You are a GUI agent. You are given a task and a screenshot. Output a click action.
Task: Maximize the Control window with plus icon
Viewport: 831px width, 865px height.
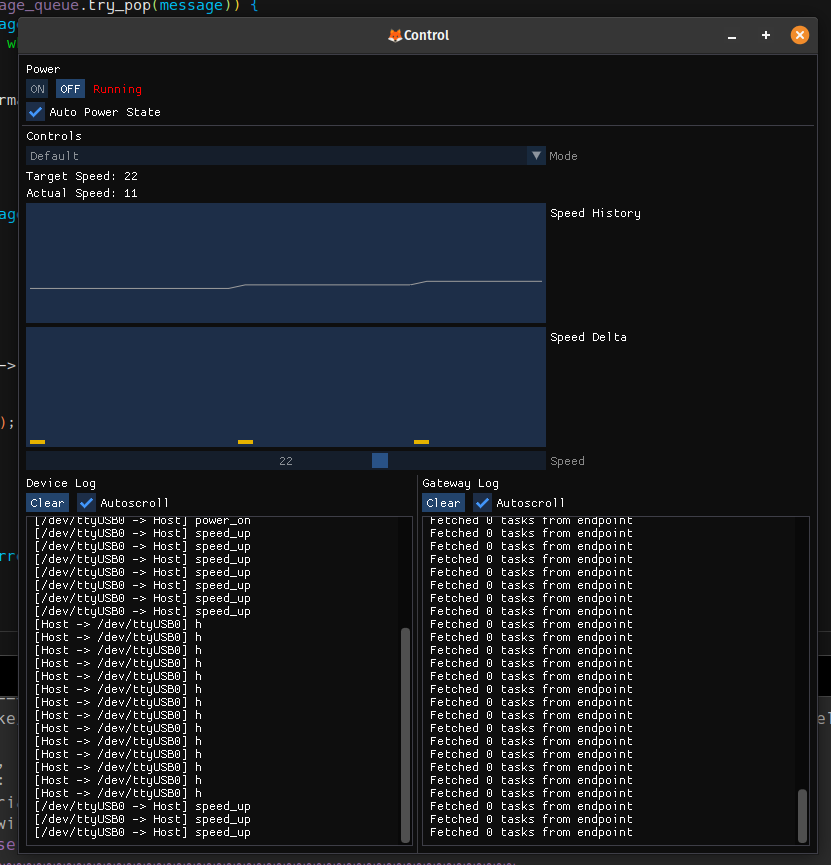[x=766, y=35]
